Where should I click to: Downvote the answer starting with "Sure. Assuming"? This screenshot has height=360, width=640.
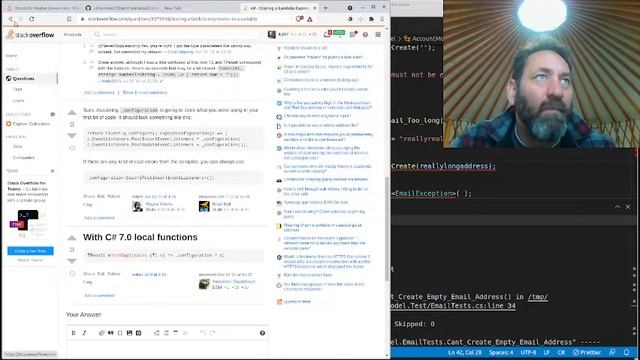[x=72, y=136]
